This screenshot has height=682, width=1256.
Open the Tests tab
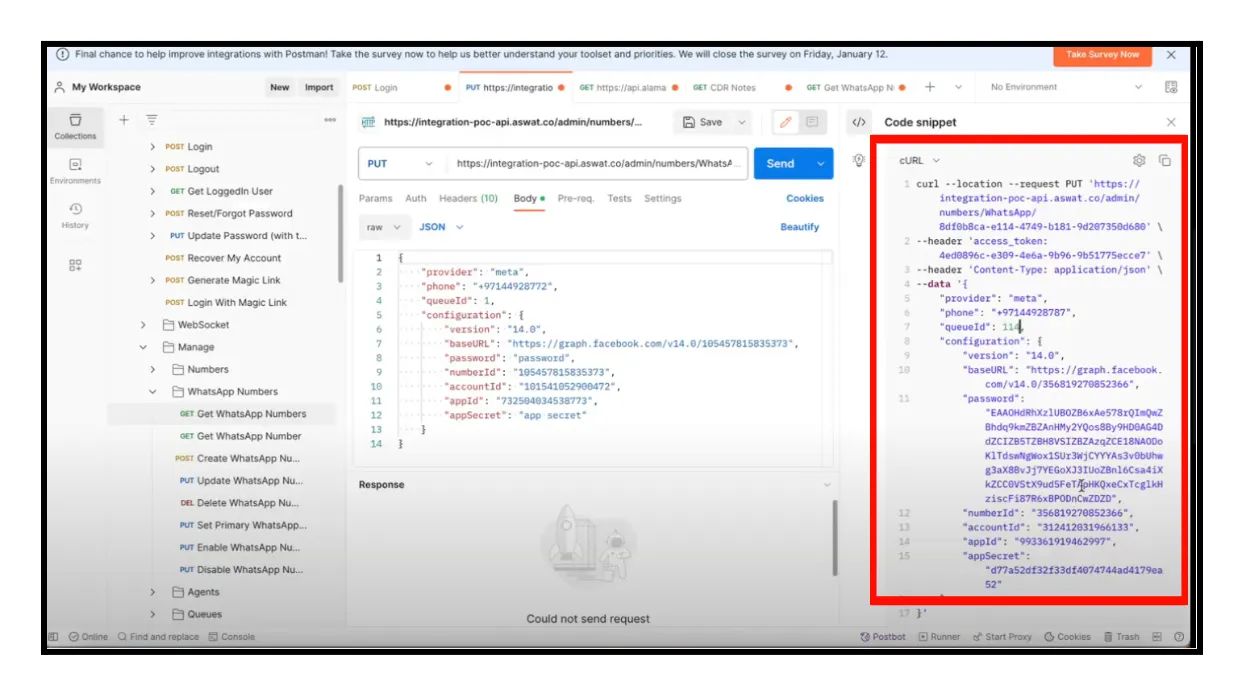tap(620, 198)
